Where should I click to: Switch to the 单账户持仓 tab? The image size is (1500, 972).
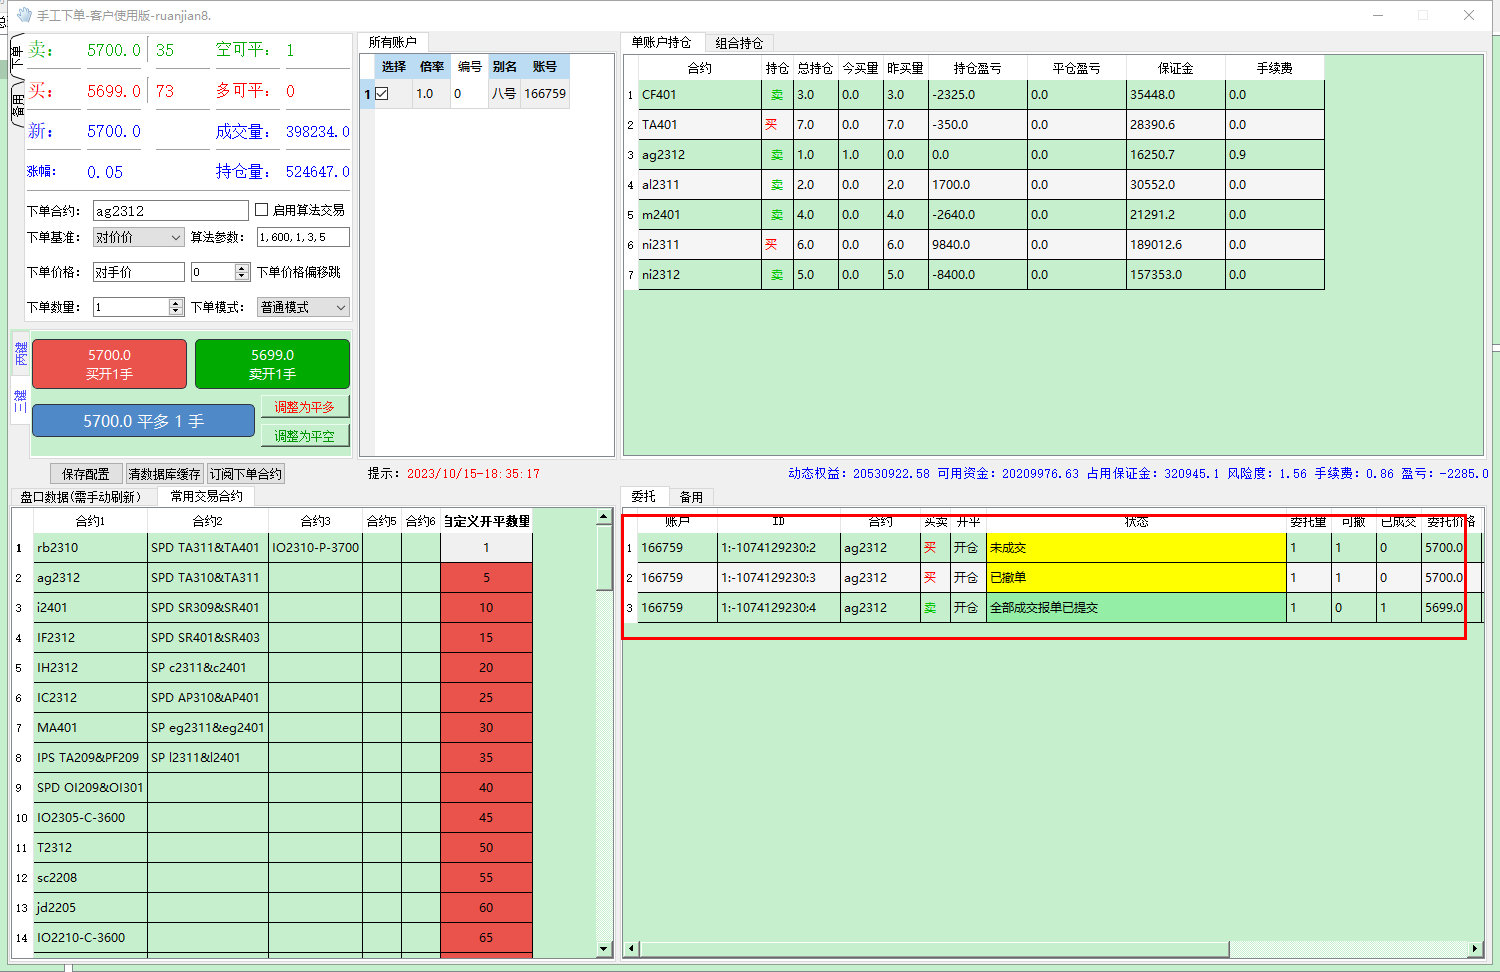[x=661, y=42]
